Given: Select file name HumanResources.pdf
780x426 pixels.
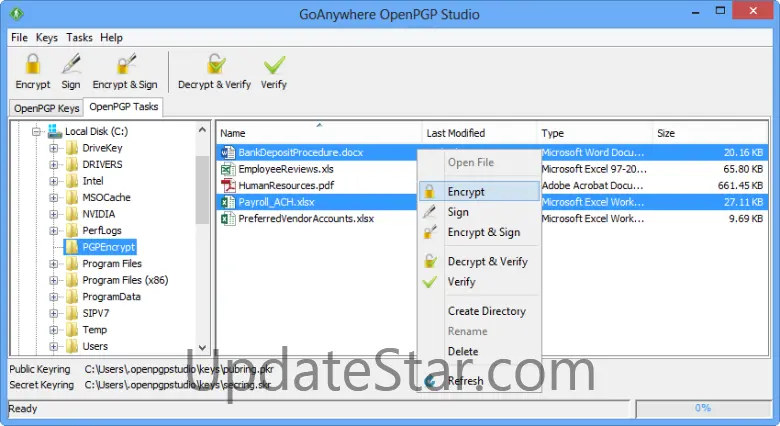Looking at the screenshot, I should pos(286,186).
